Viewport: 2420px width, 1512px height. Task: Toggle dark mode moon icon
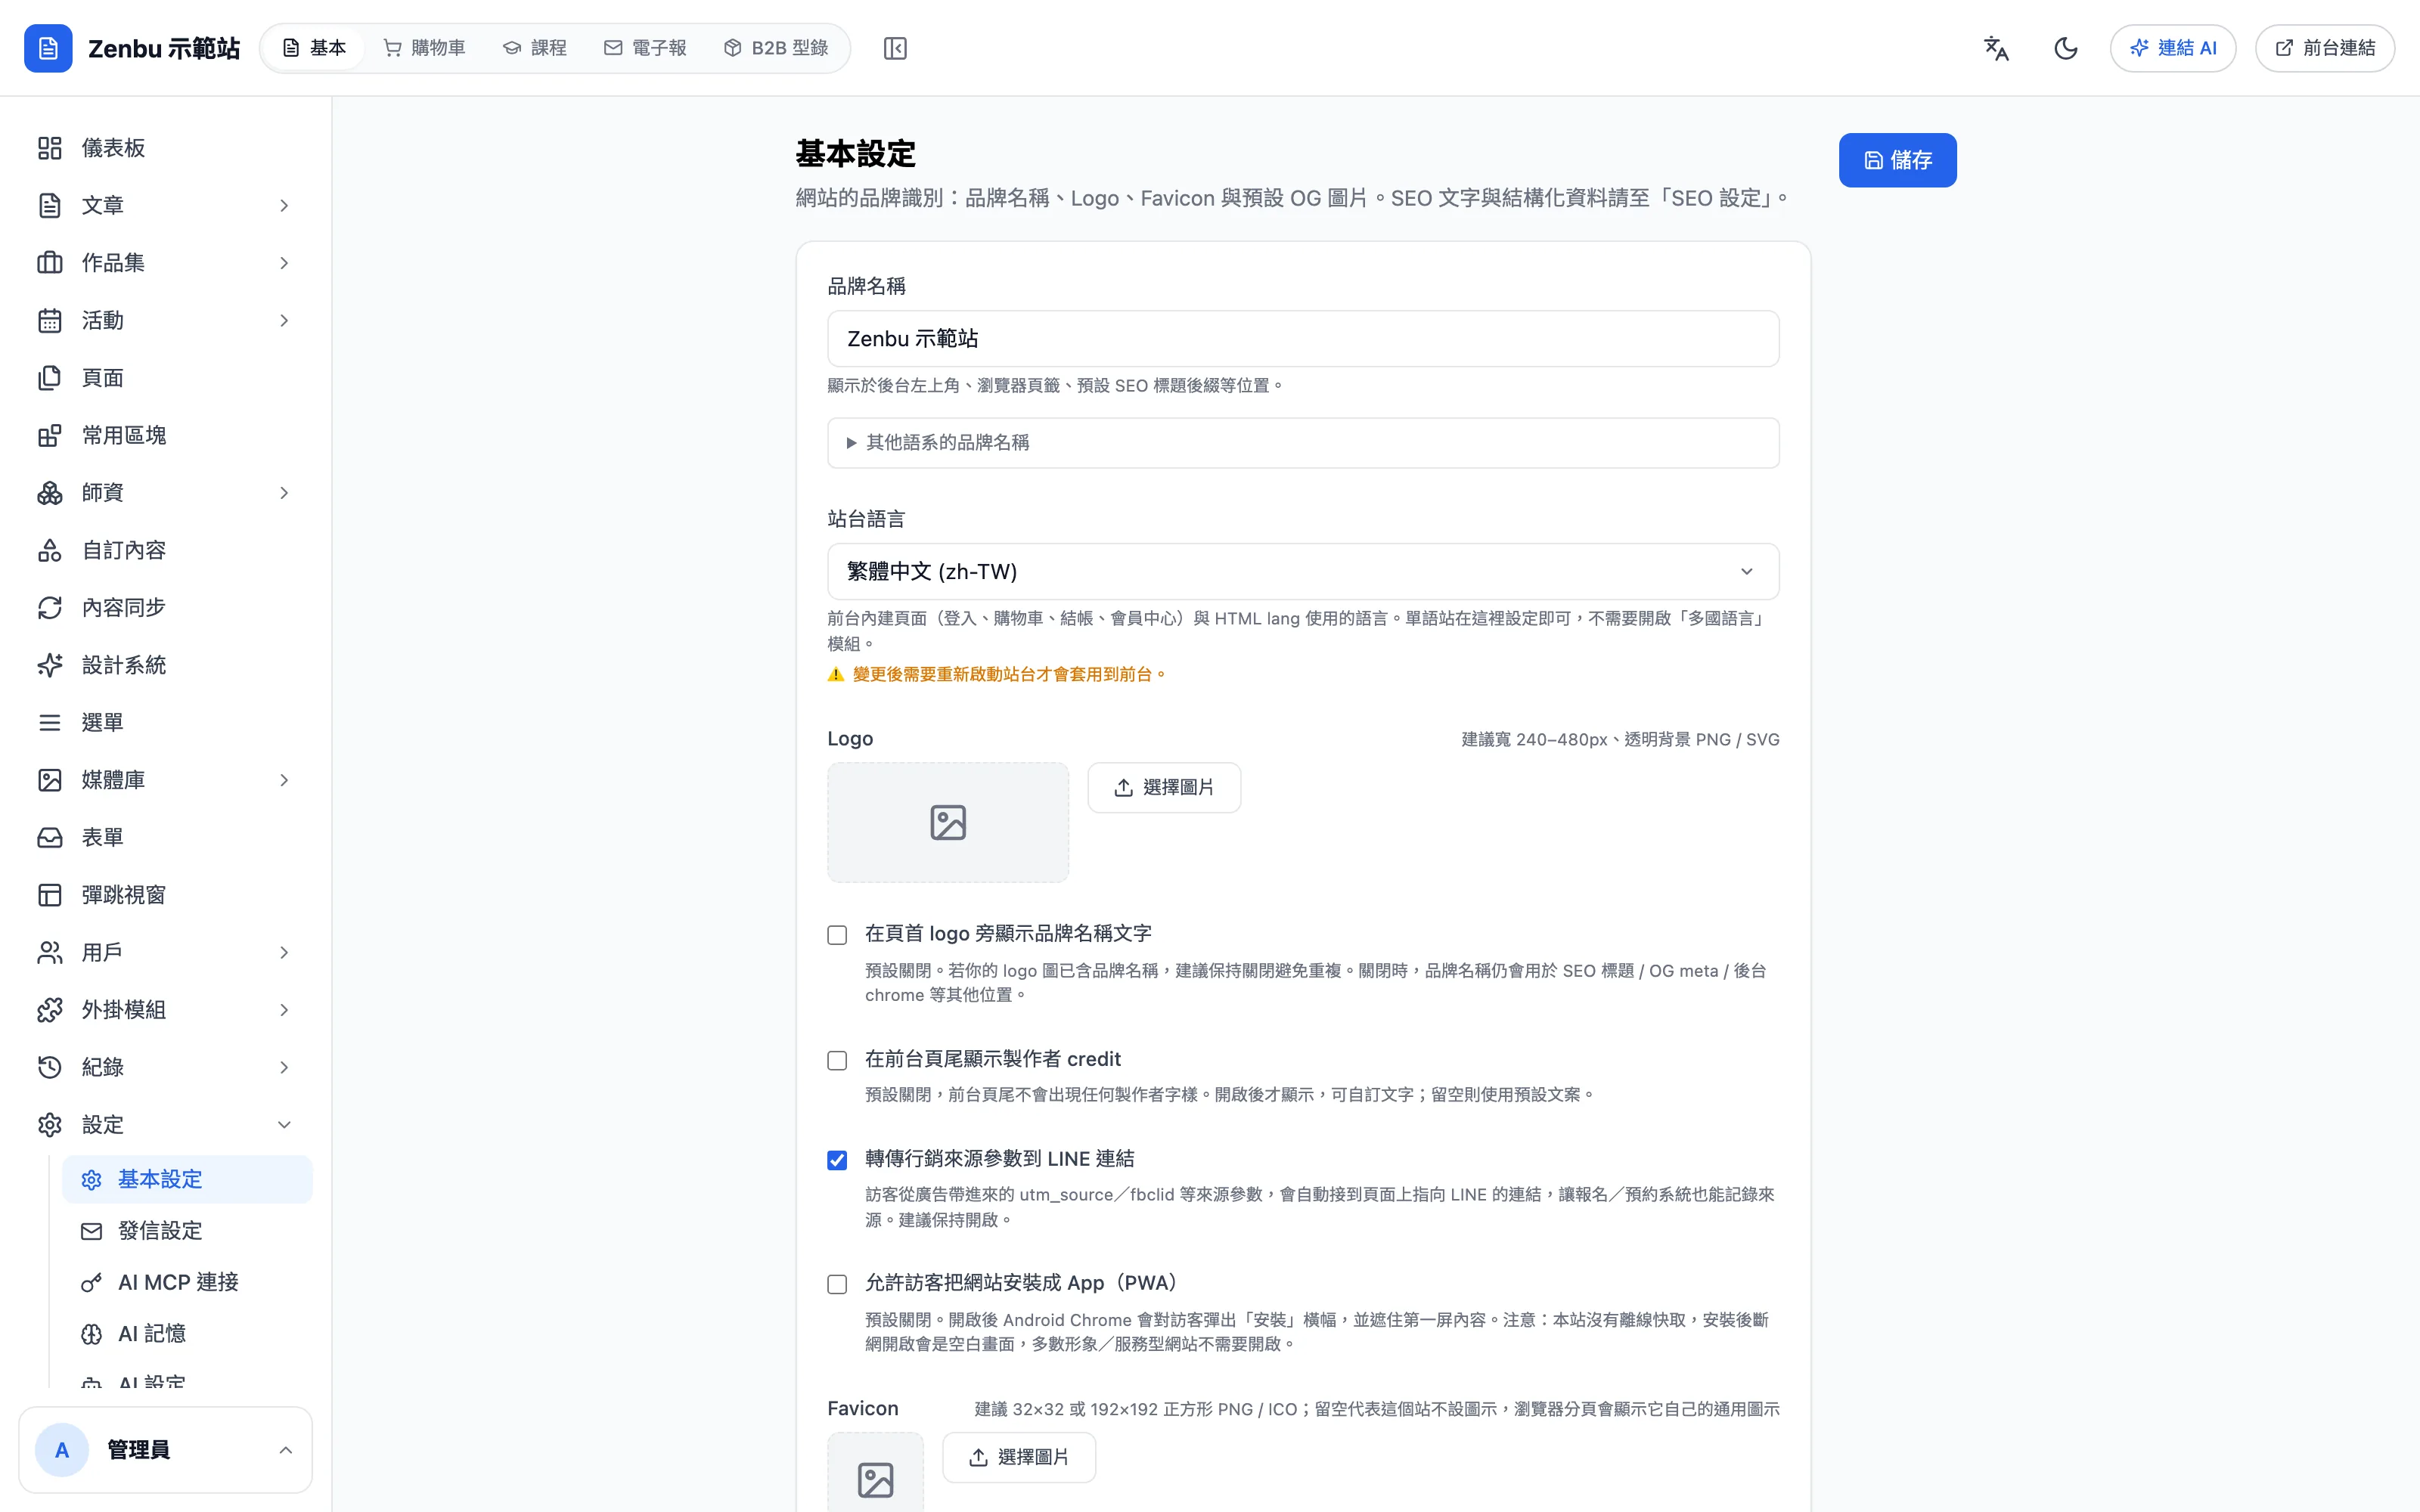coord(2066,48)
